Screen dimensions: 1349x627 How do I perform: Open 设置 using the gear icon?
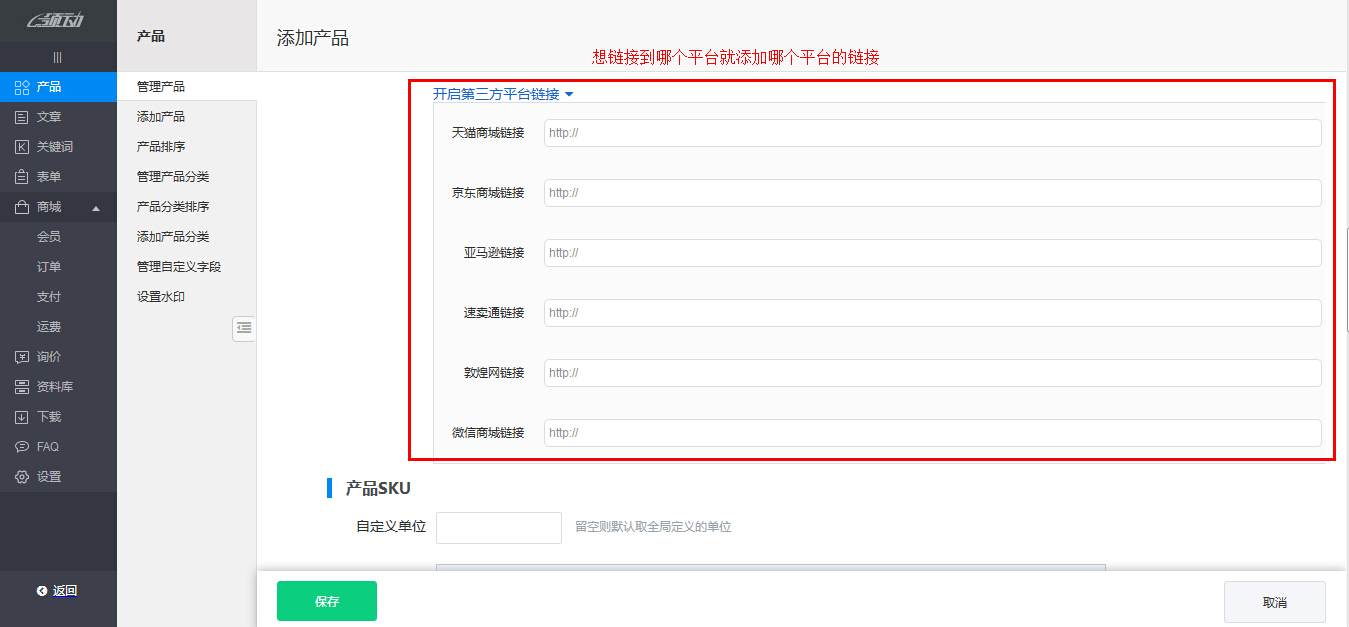click(22, 477)
